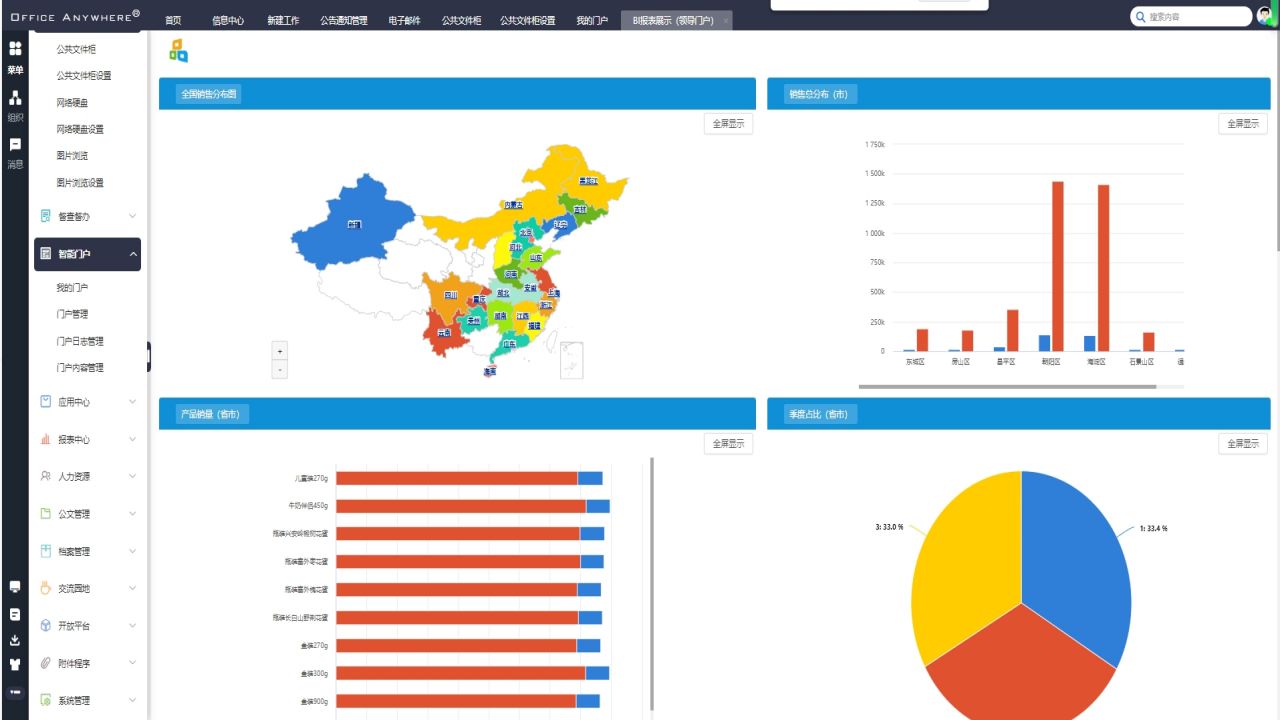
Task: Open the 菜单 panel in the left rail
Action: click(14, 56)
